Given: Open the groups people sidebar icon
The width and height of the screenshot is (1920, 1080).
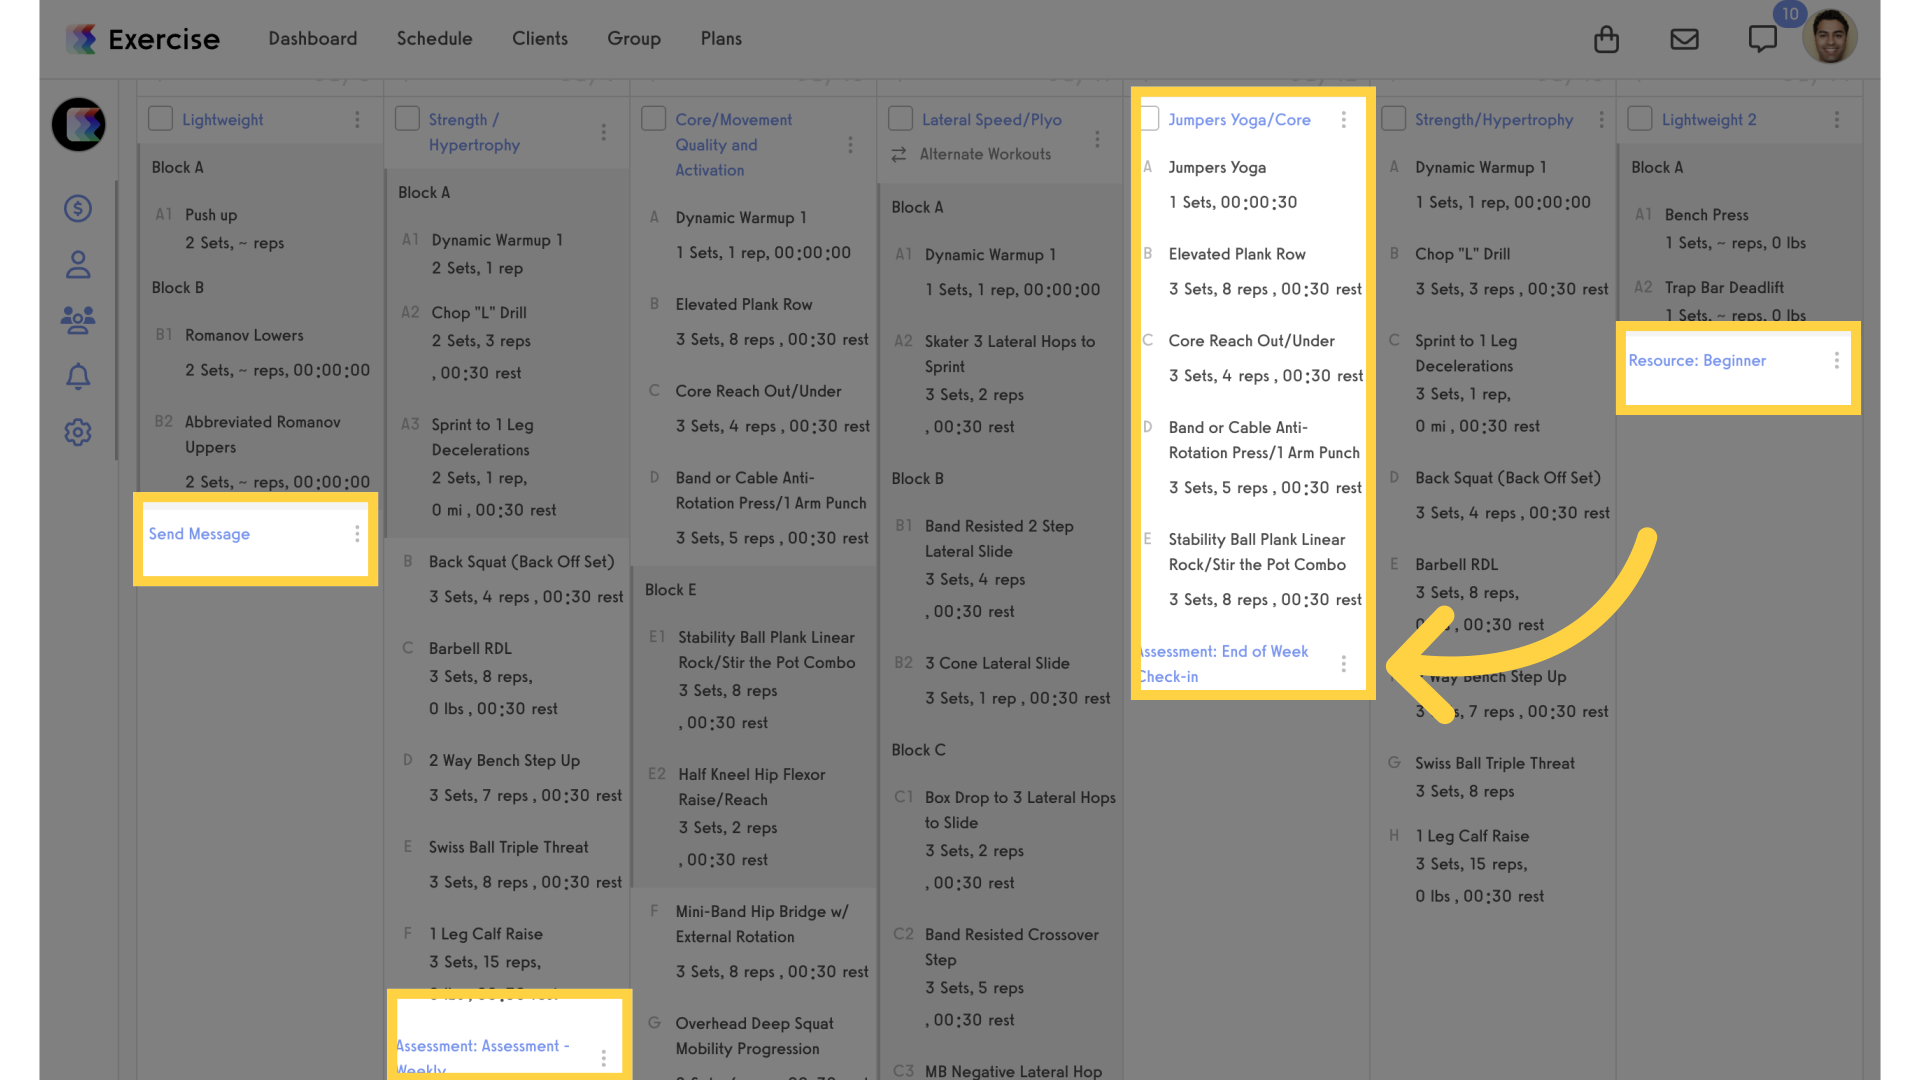Looking at the screenshot, I should click(78, 320).
